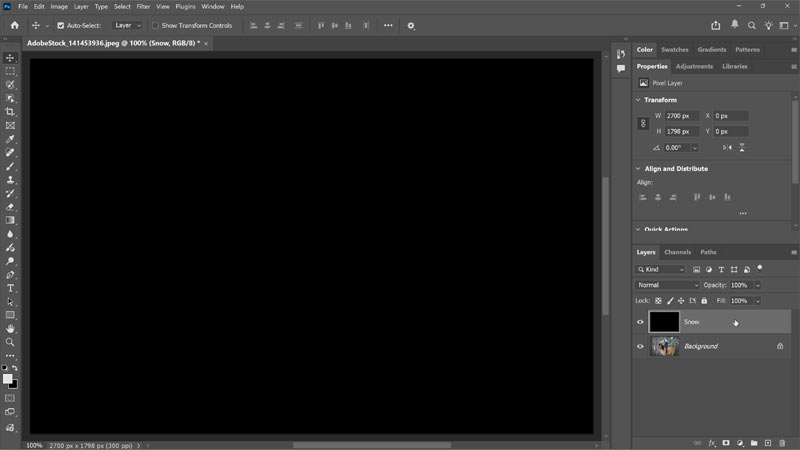Select the Zoom tool in toolbar
Image resolution: width=800 pixels, height=450 pixels.
(10, 342)
